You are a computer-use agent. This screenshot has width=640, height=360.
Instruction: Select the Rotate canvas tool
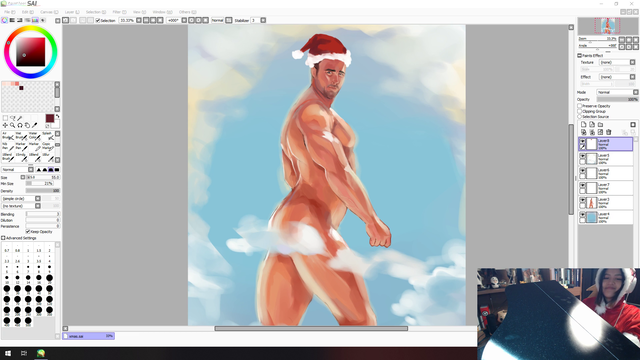tap(20, 125)
